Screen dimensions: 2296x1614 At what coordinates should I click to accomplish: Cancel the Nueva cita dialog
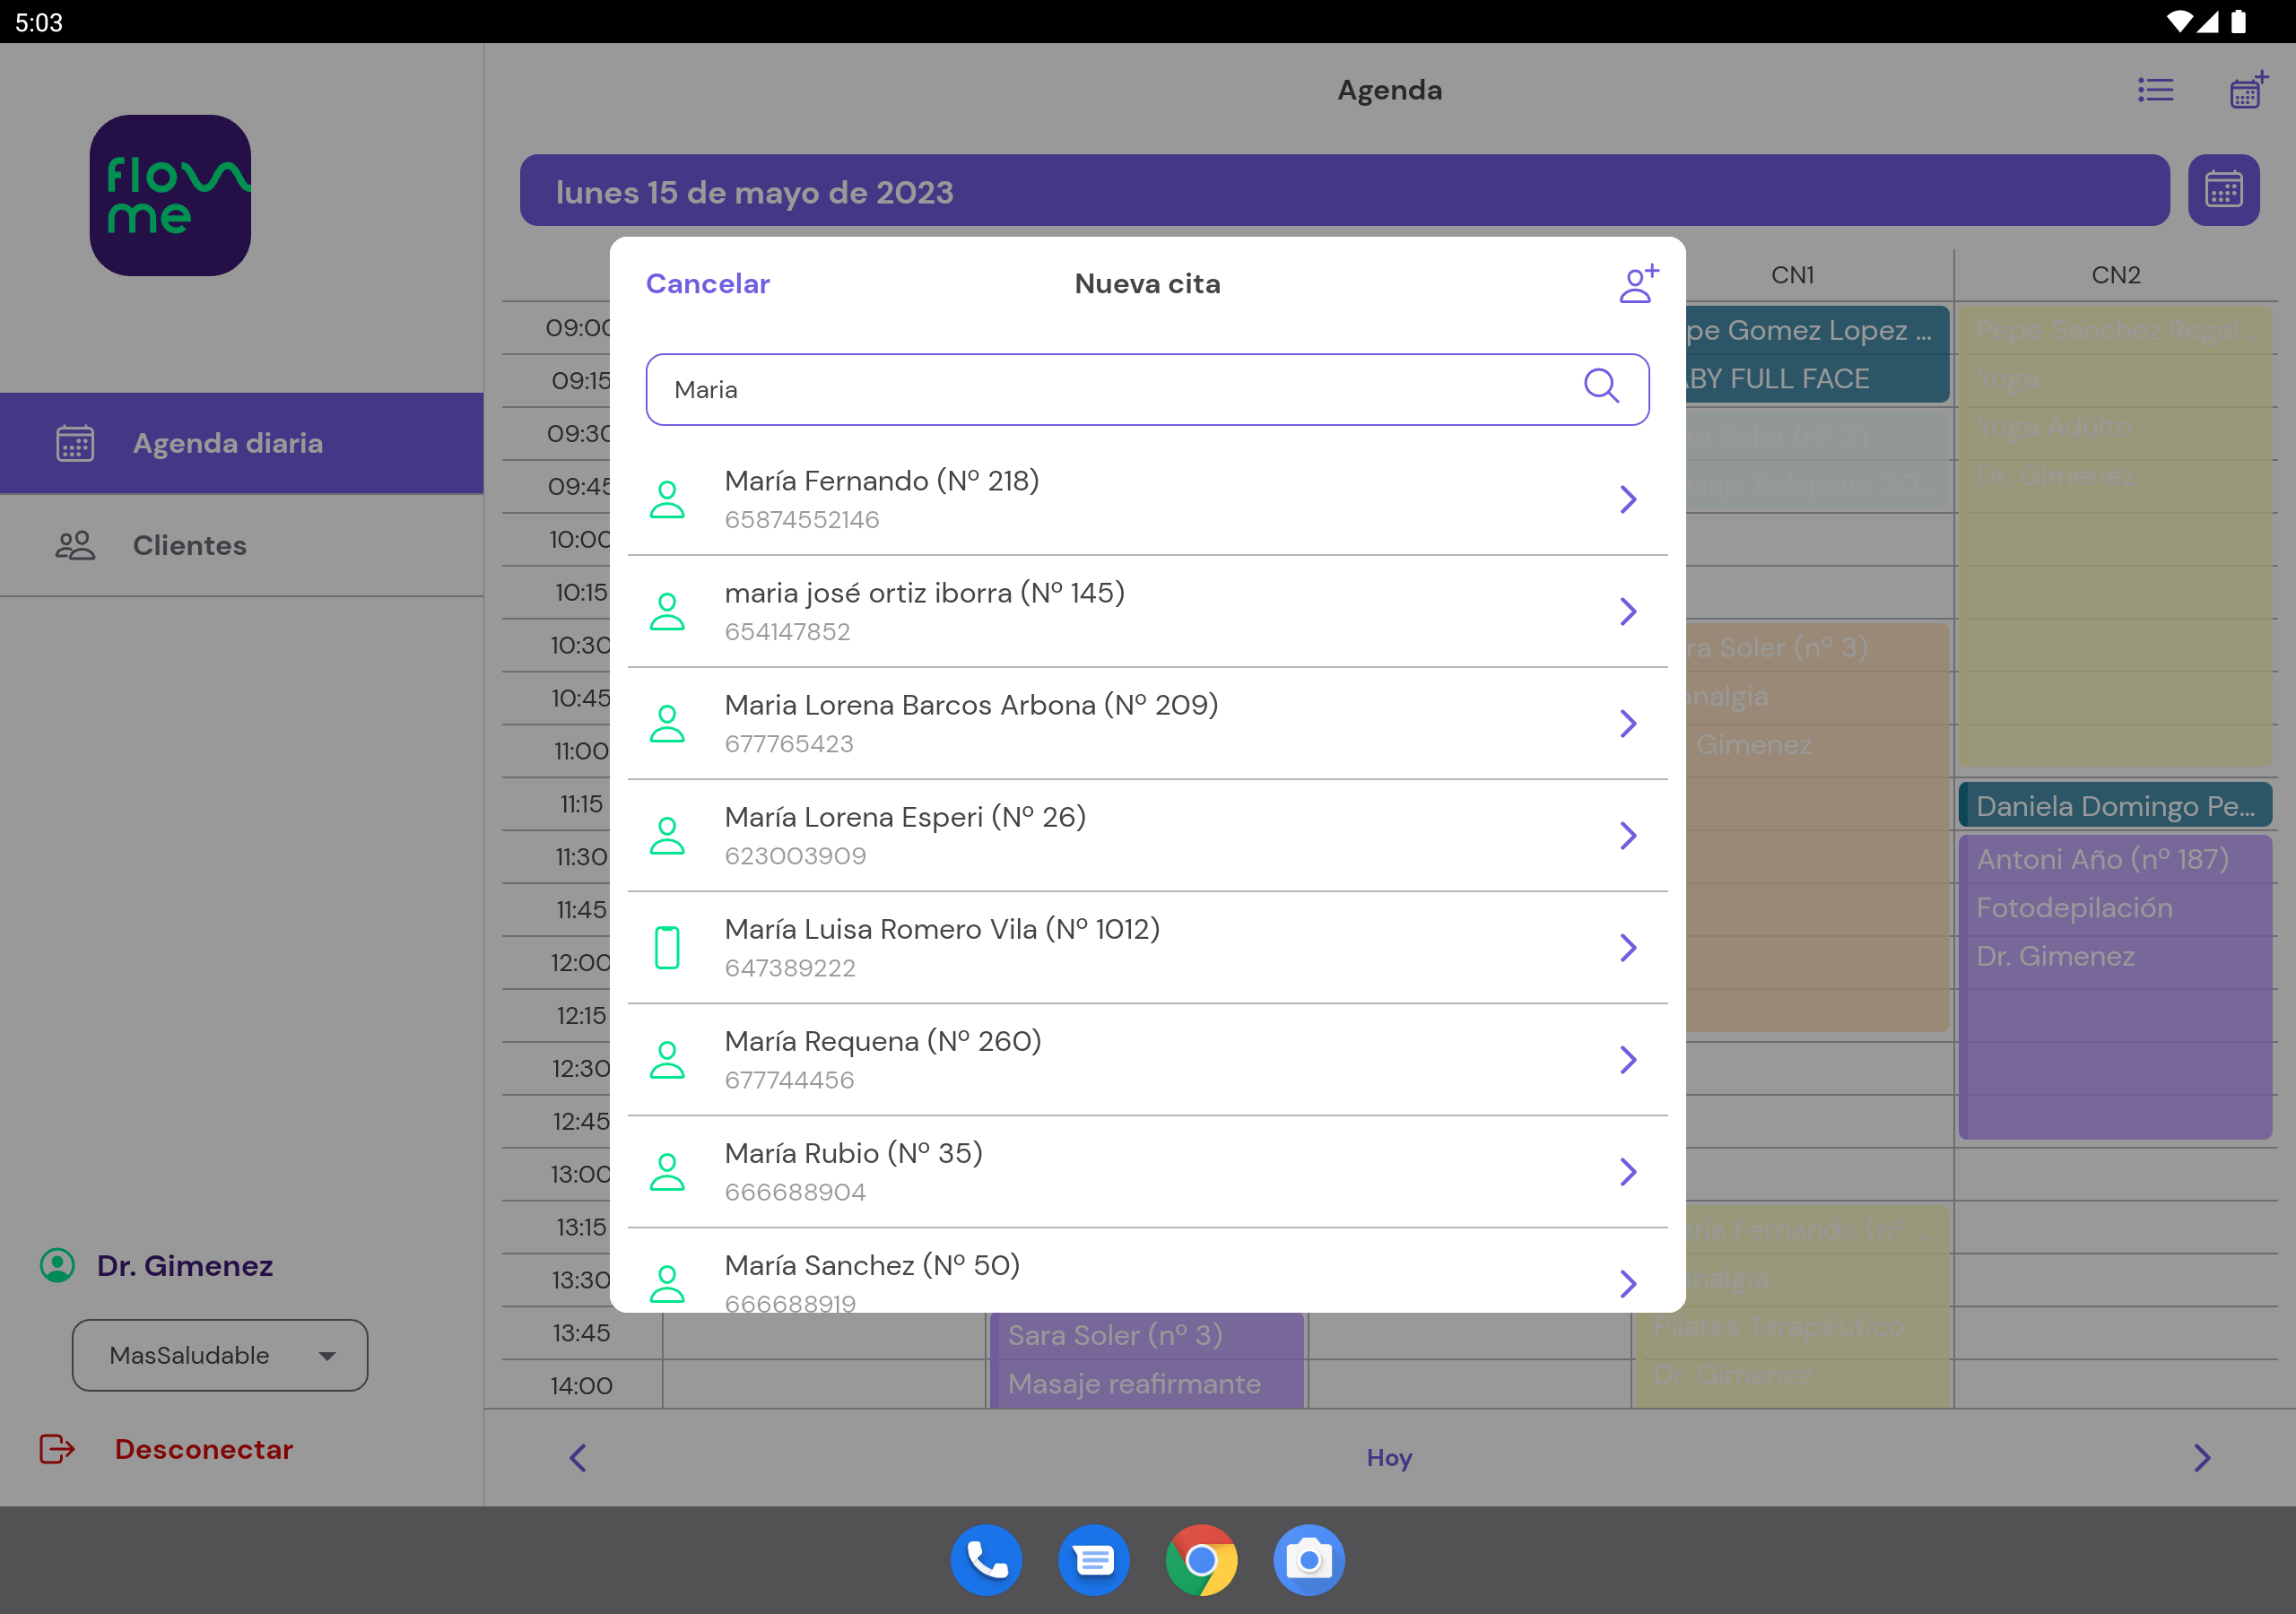(707, 284)
